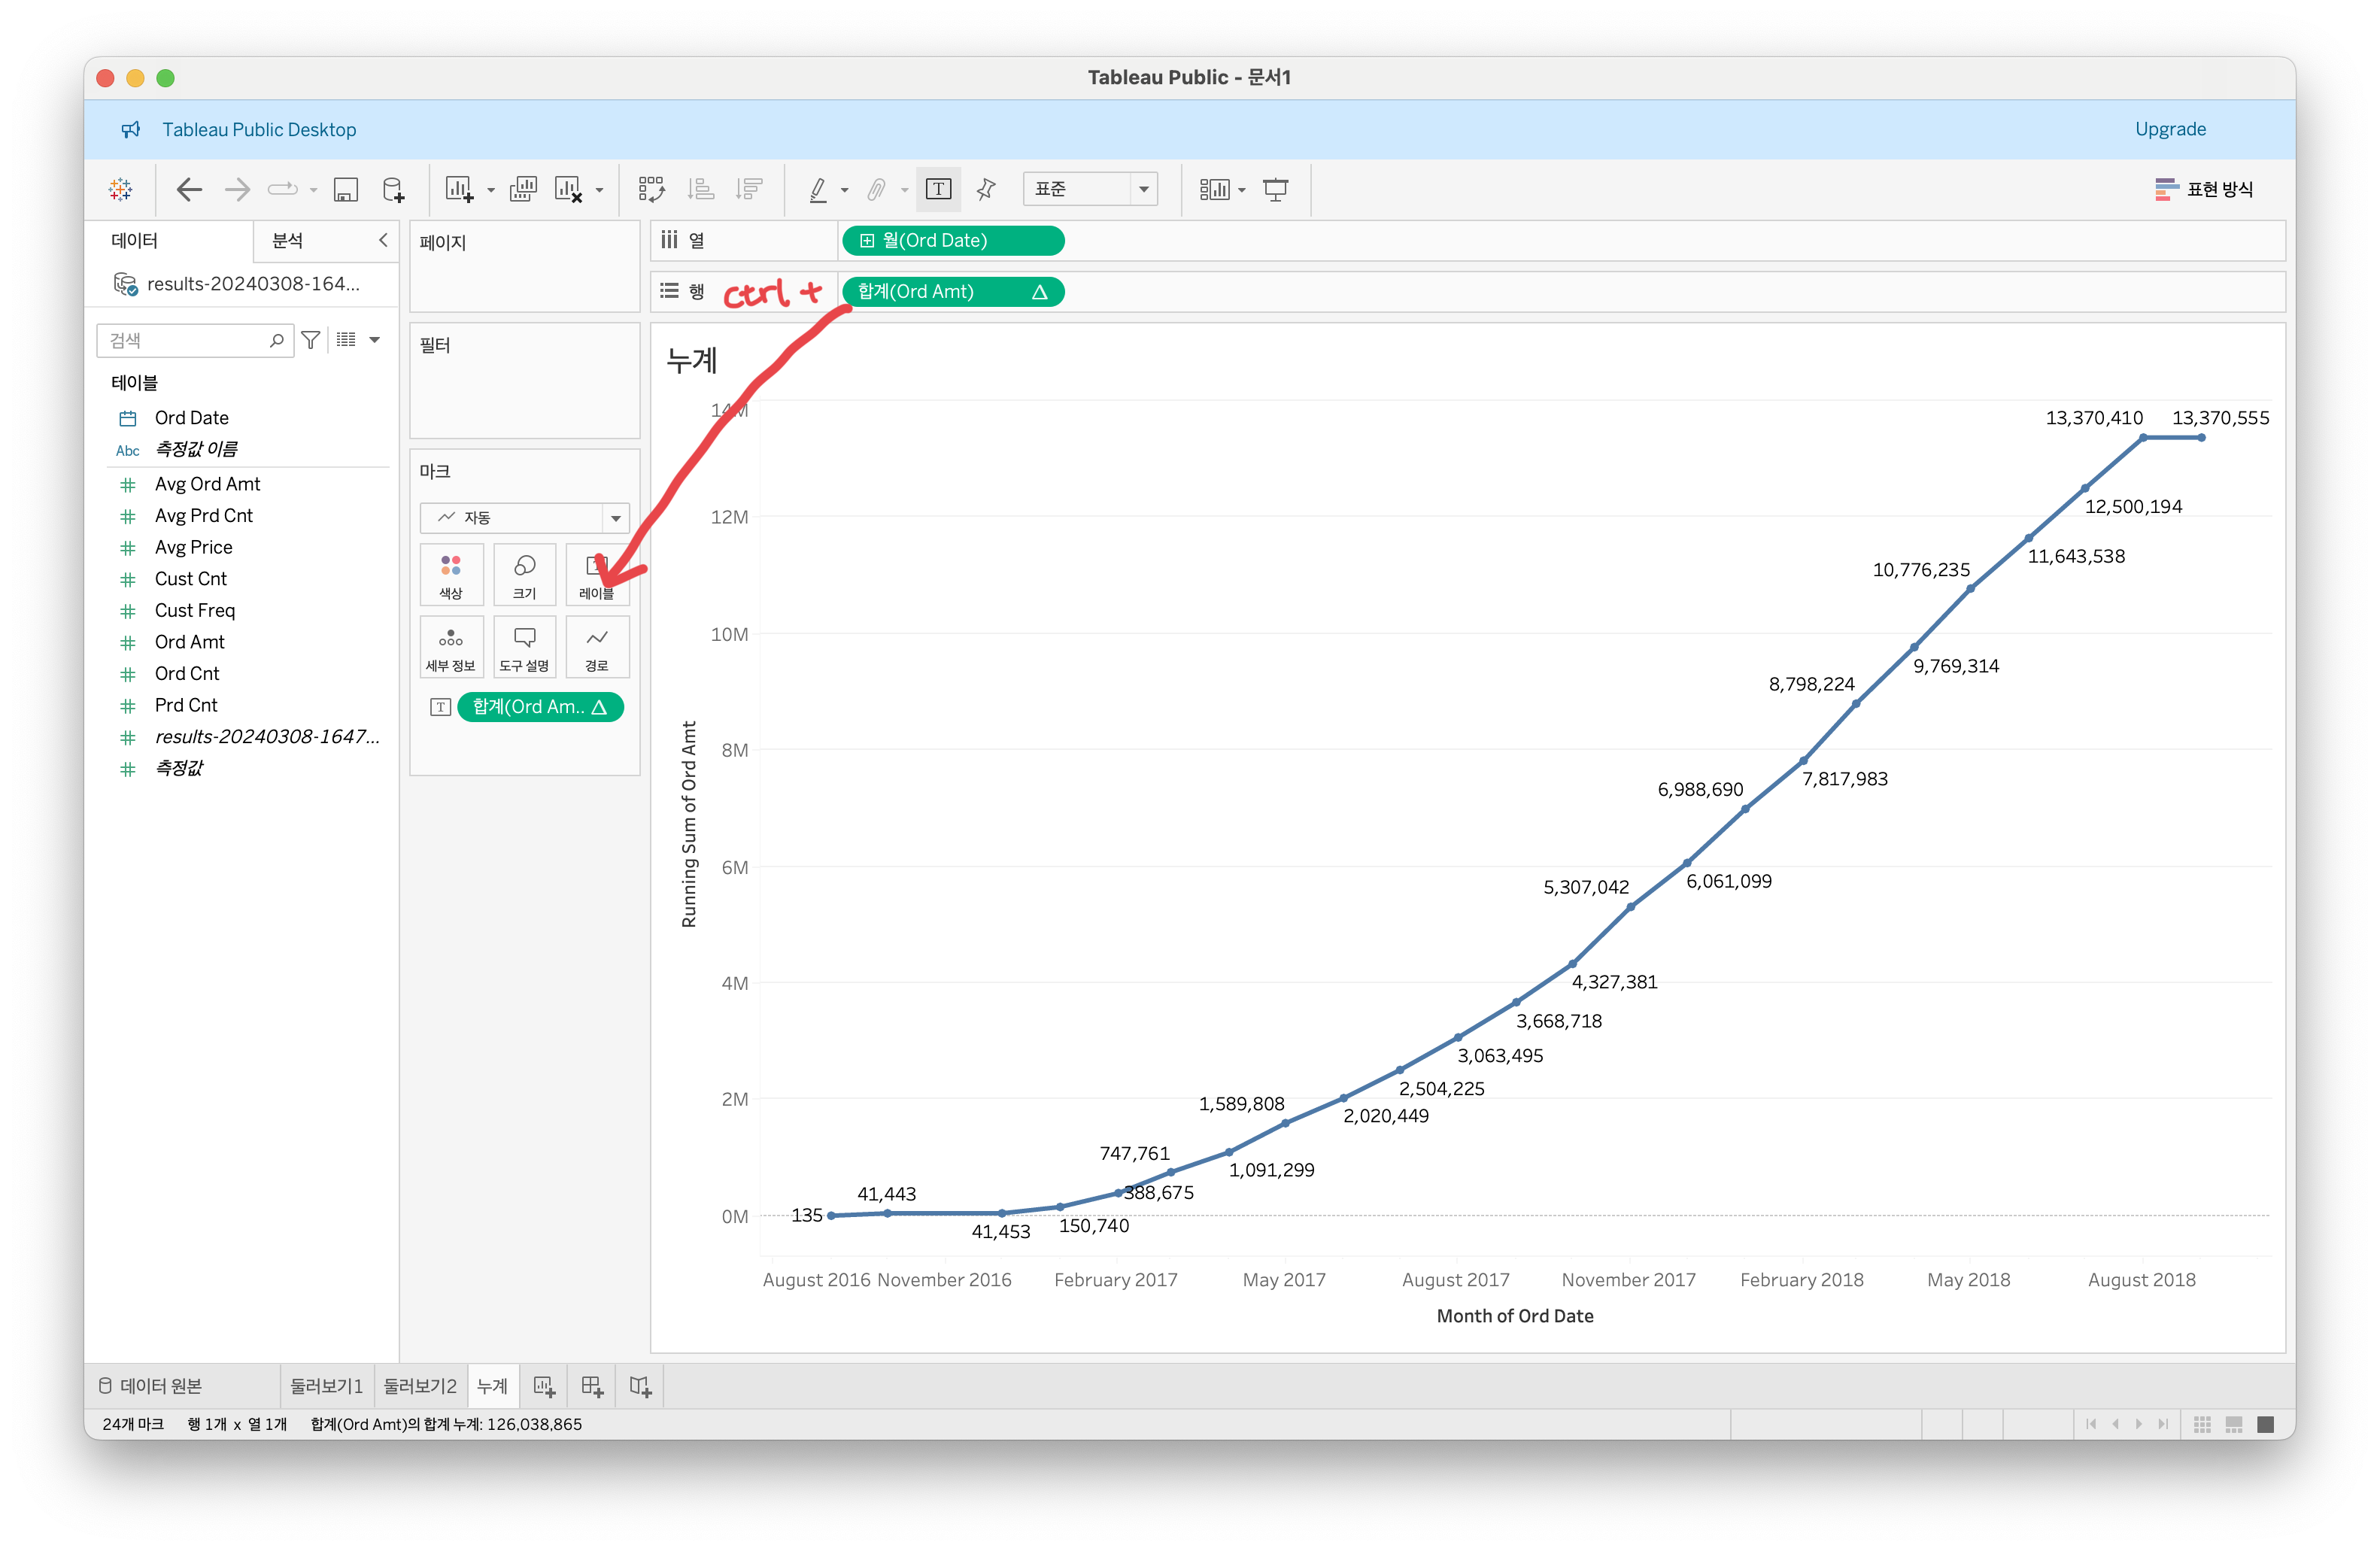
Task: Click the Upgrade link
Action: (2169, 129)
